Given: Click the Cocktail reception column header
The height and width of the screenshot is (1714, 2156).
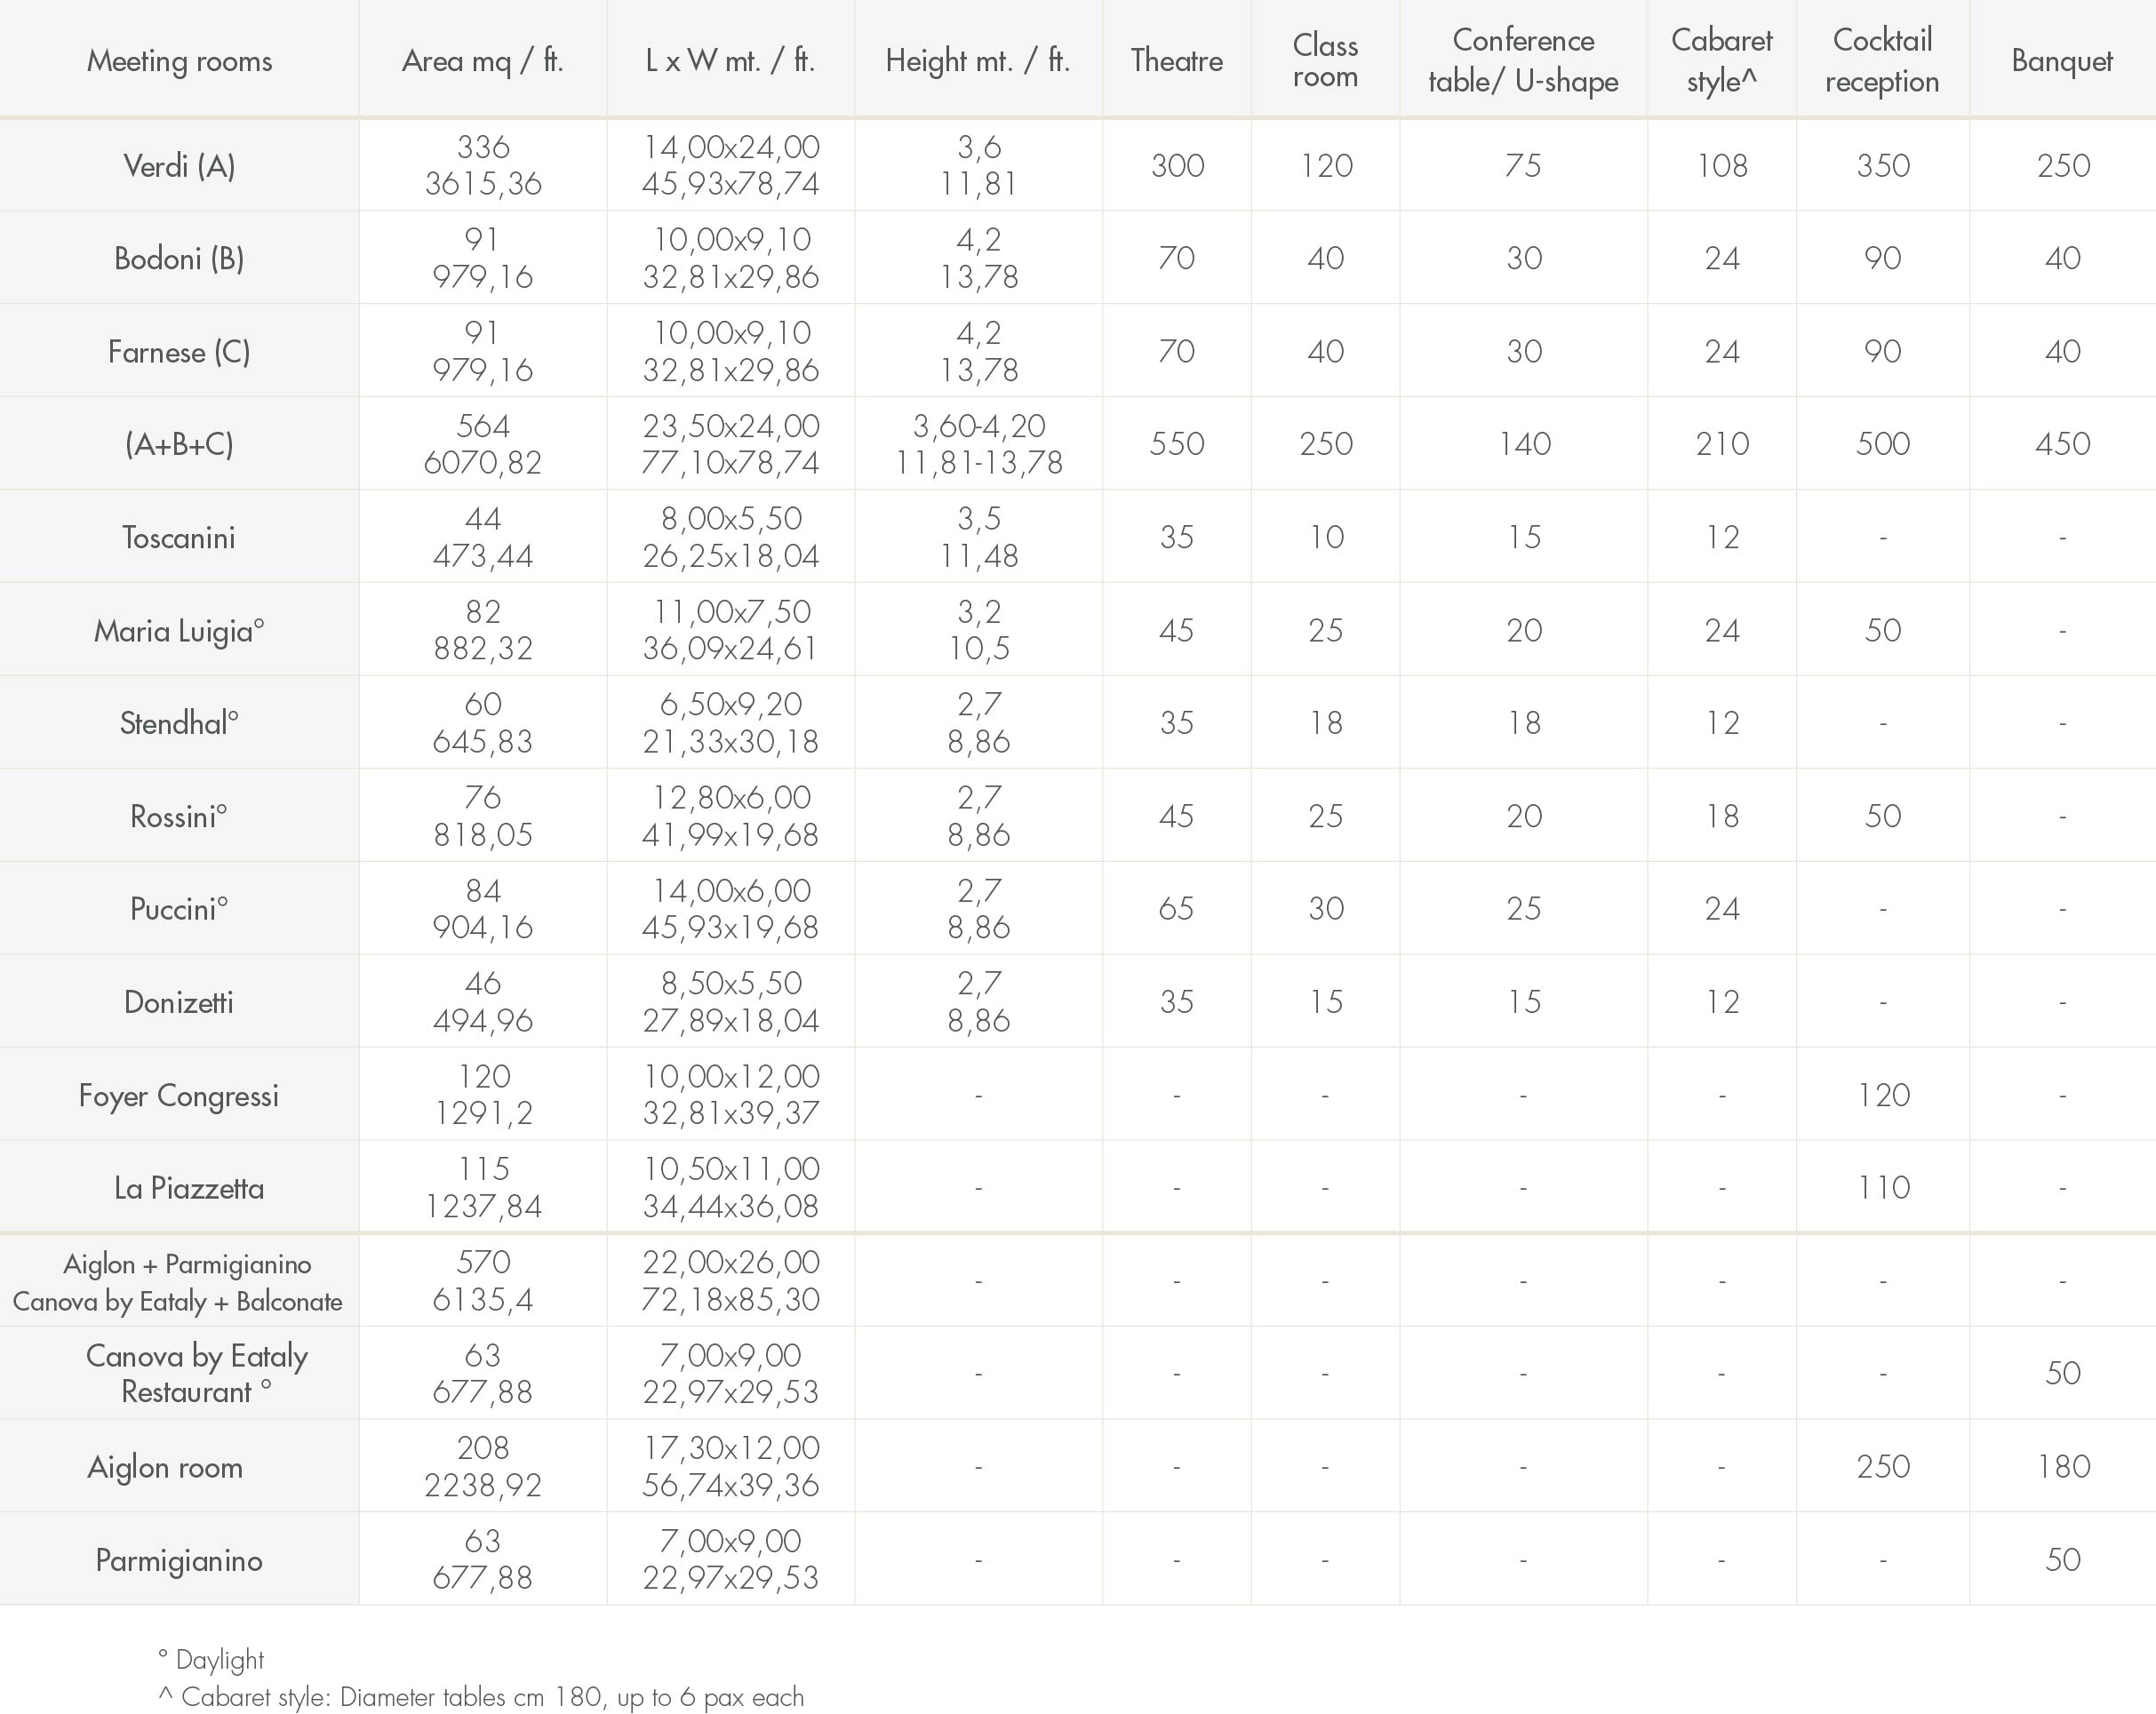Looking at the screenshot, I should point(1882,60).
